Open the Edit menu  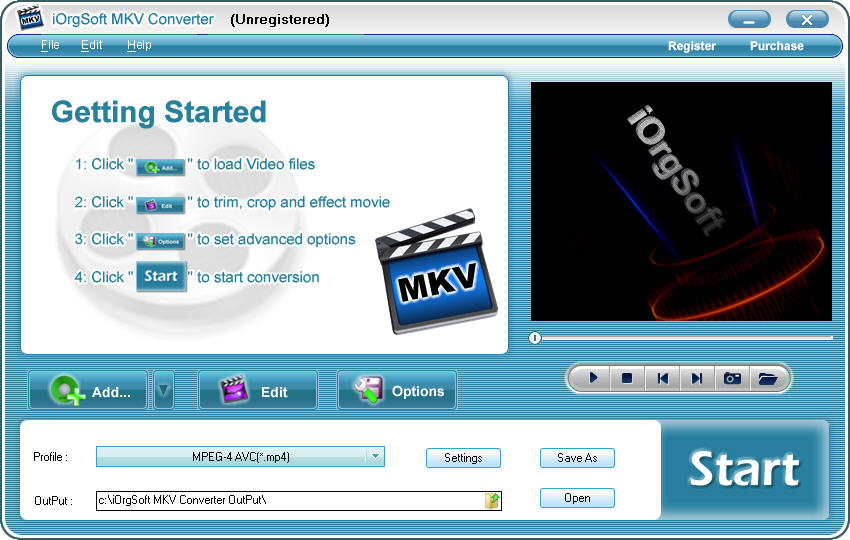[x=92, y=45]
